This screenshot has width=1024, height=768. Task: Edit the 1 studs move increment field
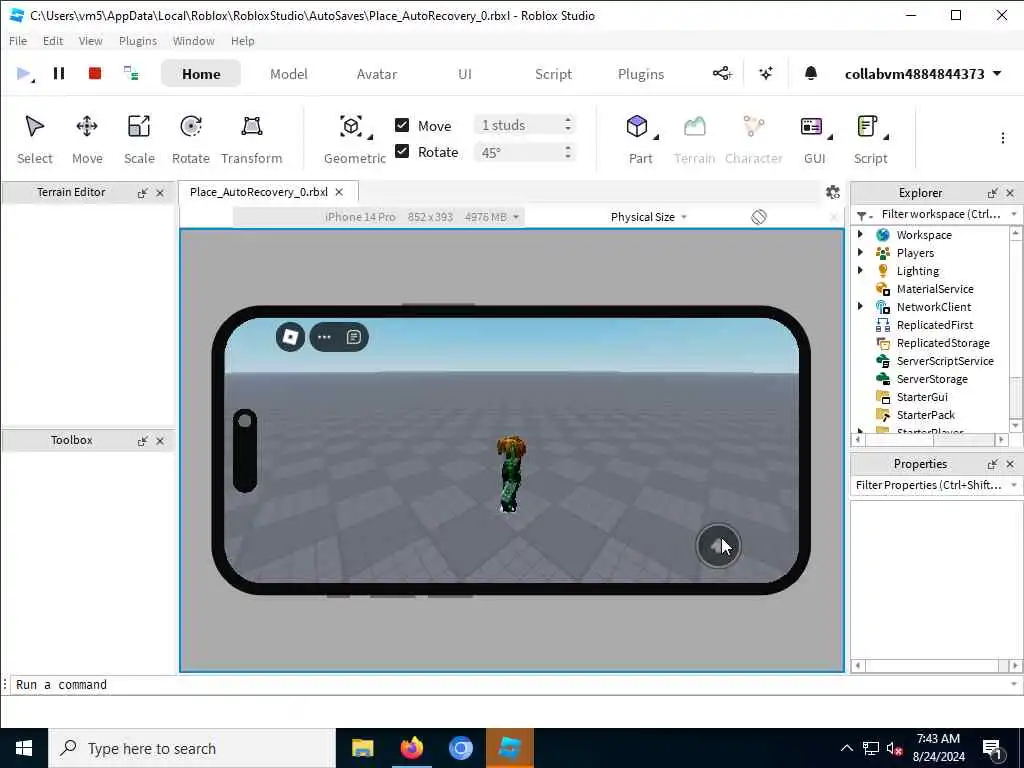518,125
